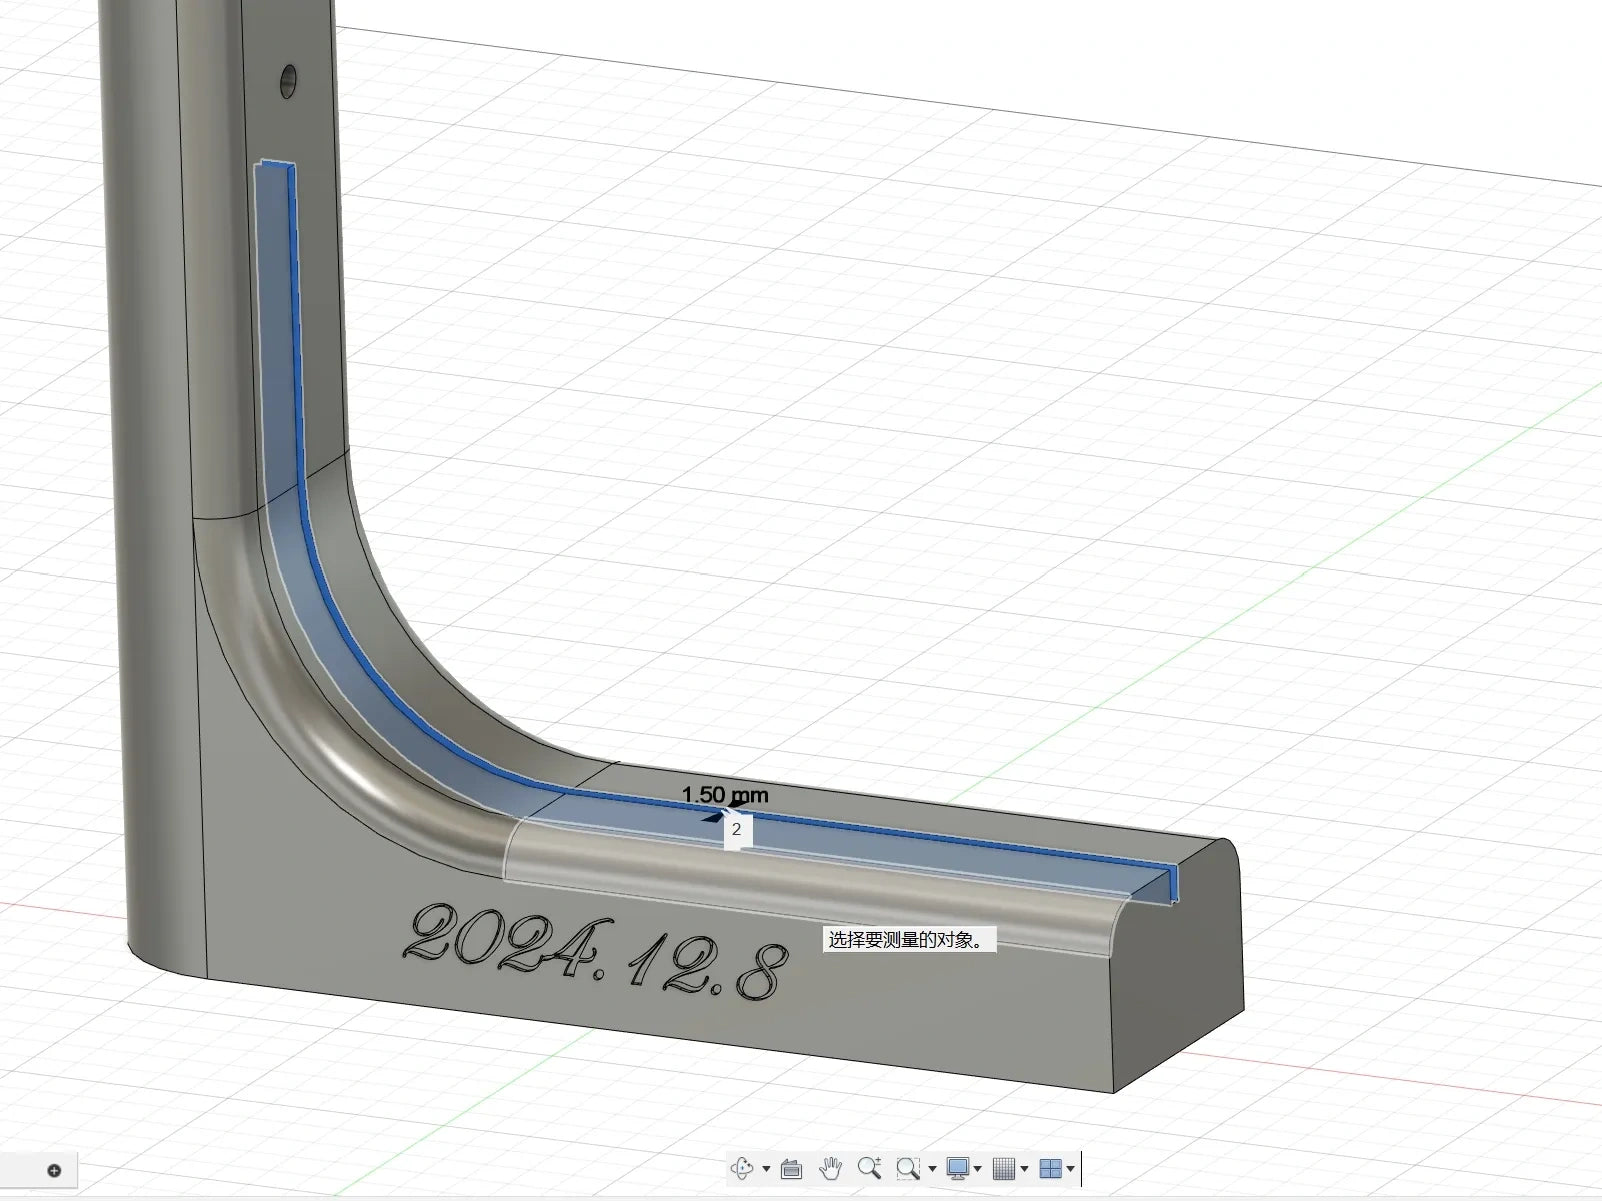The width and height of the screenshot is (1602, 1201).
Task: Open the Viewports dropdown arrow
Action: pos(1070,1169)
